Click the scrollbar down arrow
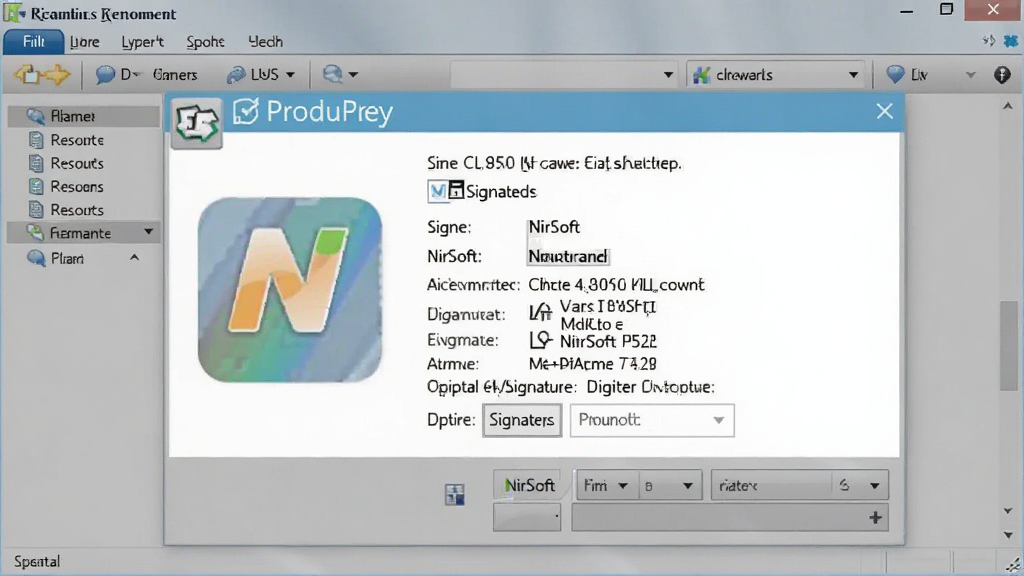 (1008, 535)
